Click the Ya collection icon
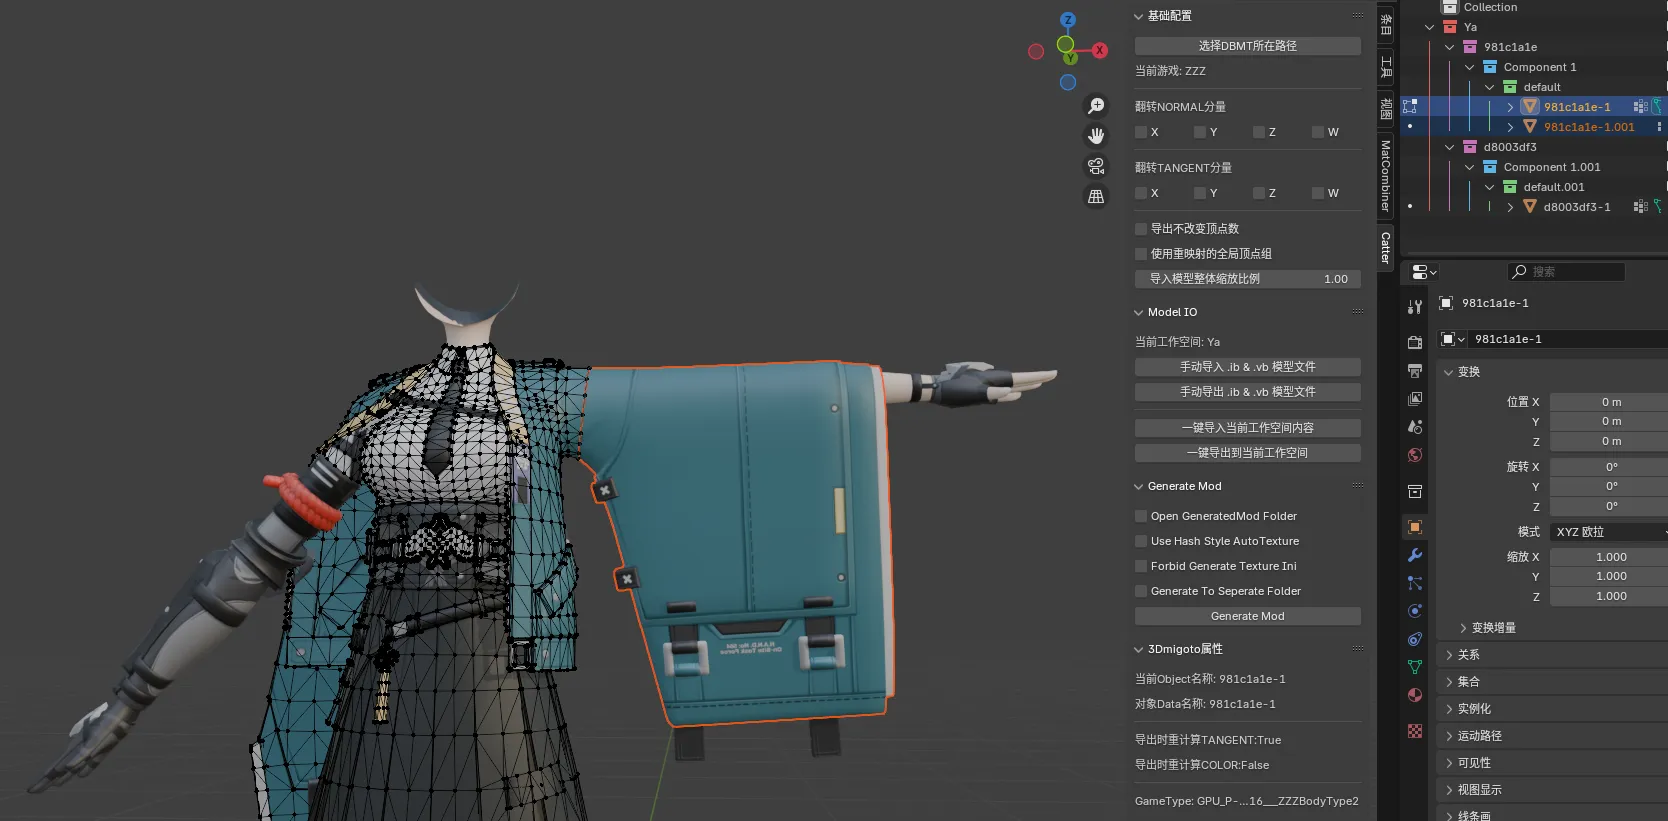1668x821 pixels. pos(1450,27)
